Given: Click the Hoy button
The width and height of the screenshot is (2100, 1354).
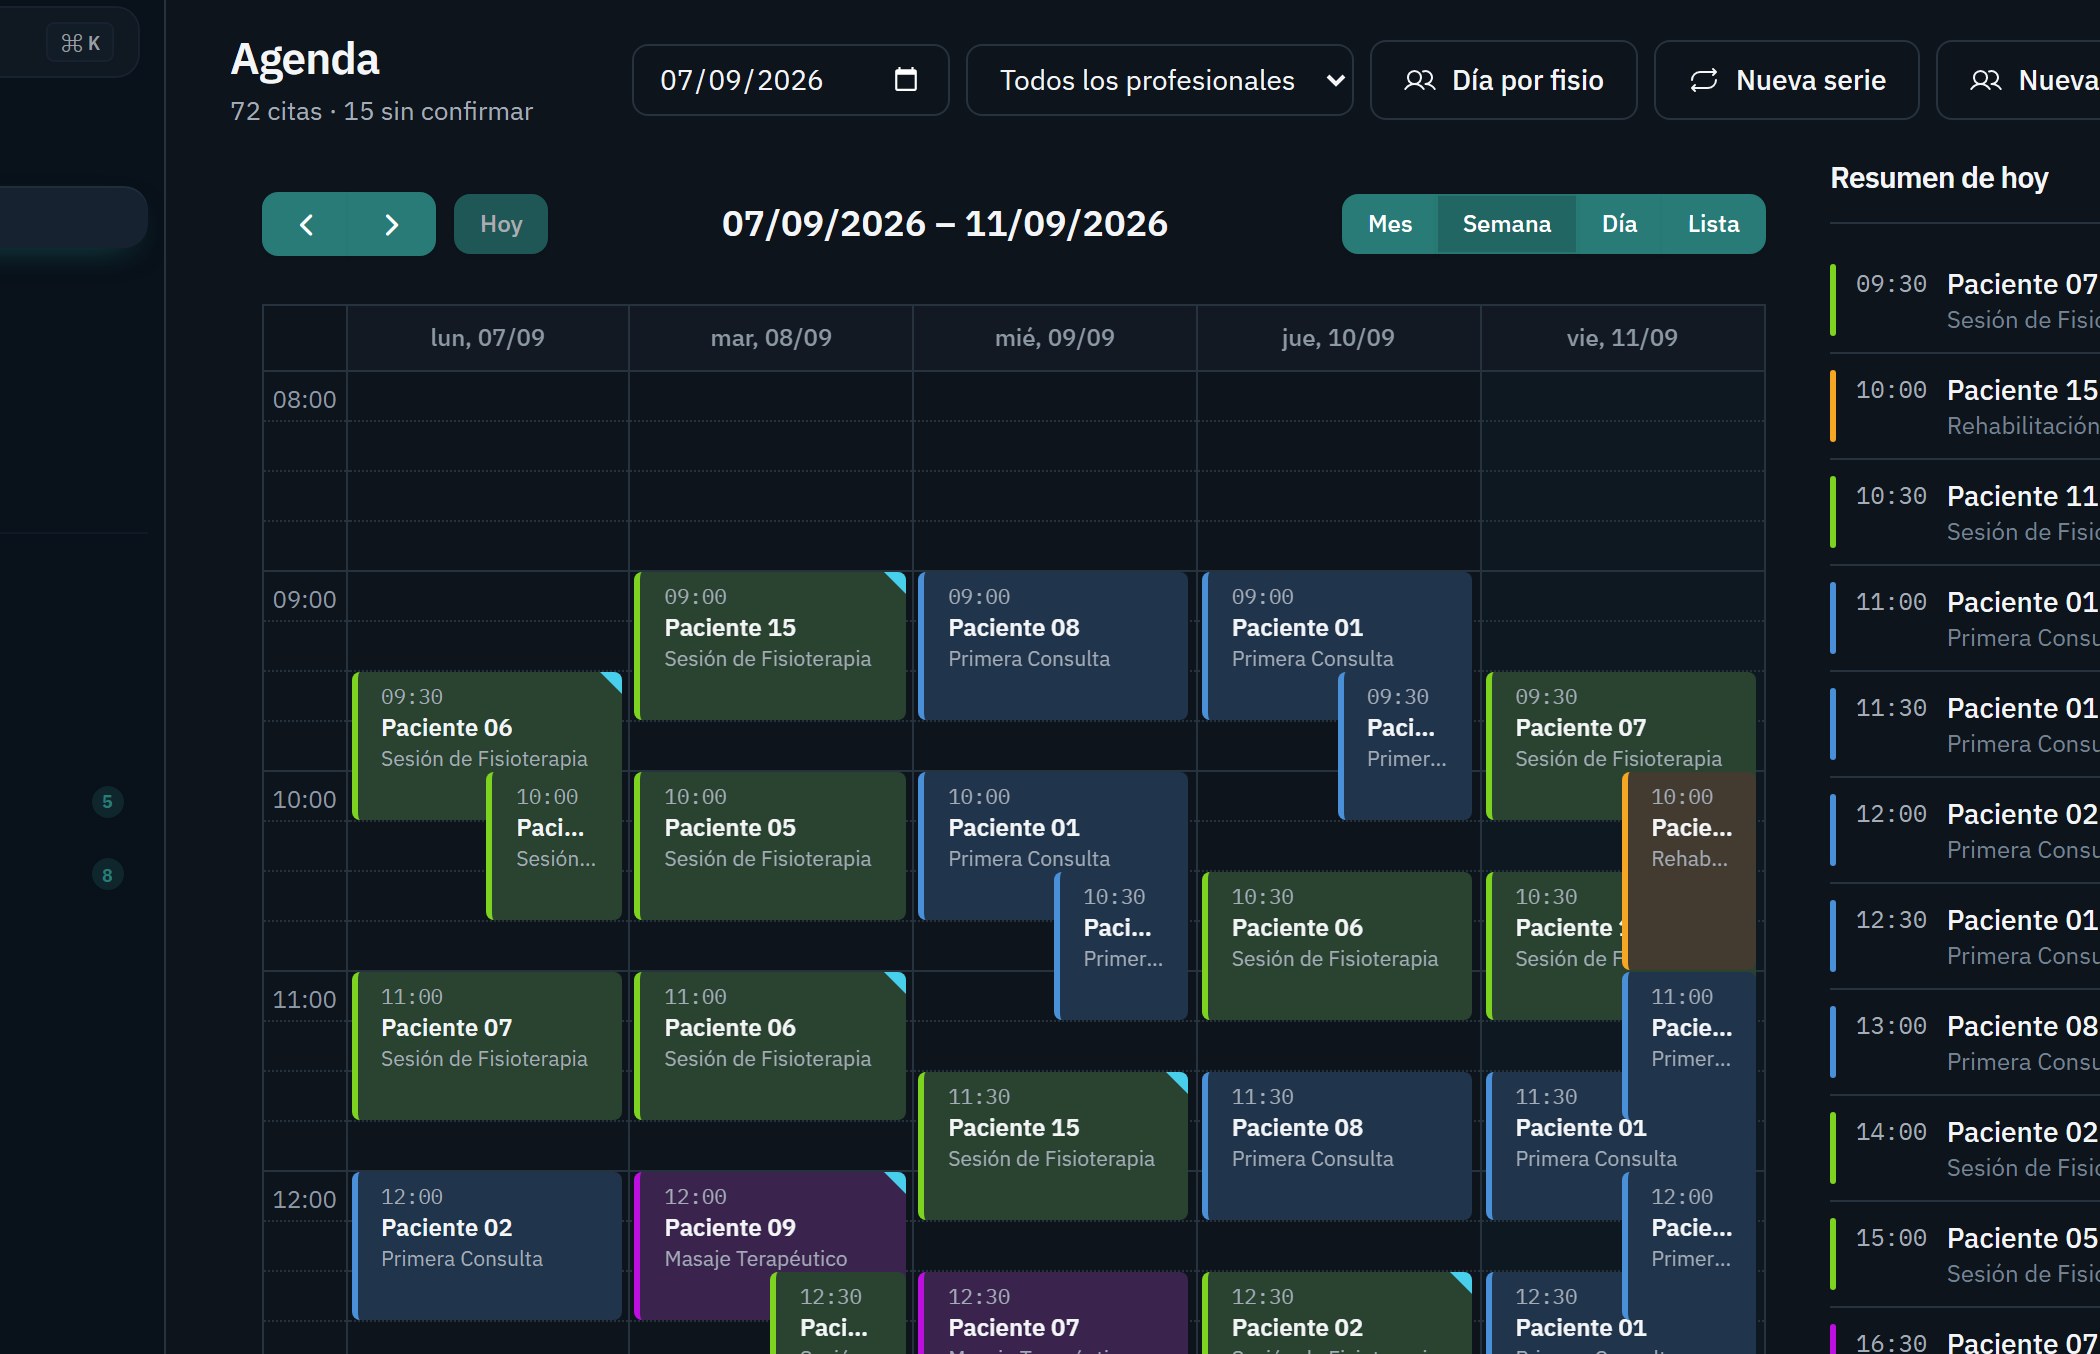Looking at the screenshot, I should (501, 224).
